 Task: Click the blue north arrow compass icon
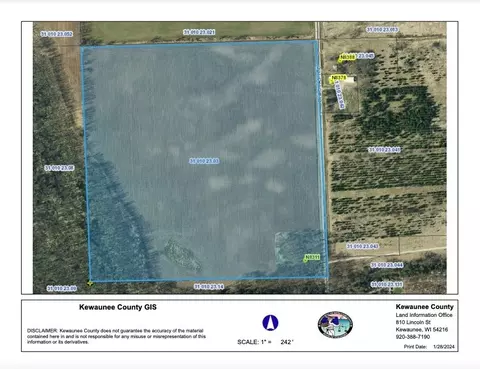tap(270, 323)
